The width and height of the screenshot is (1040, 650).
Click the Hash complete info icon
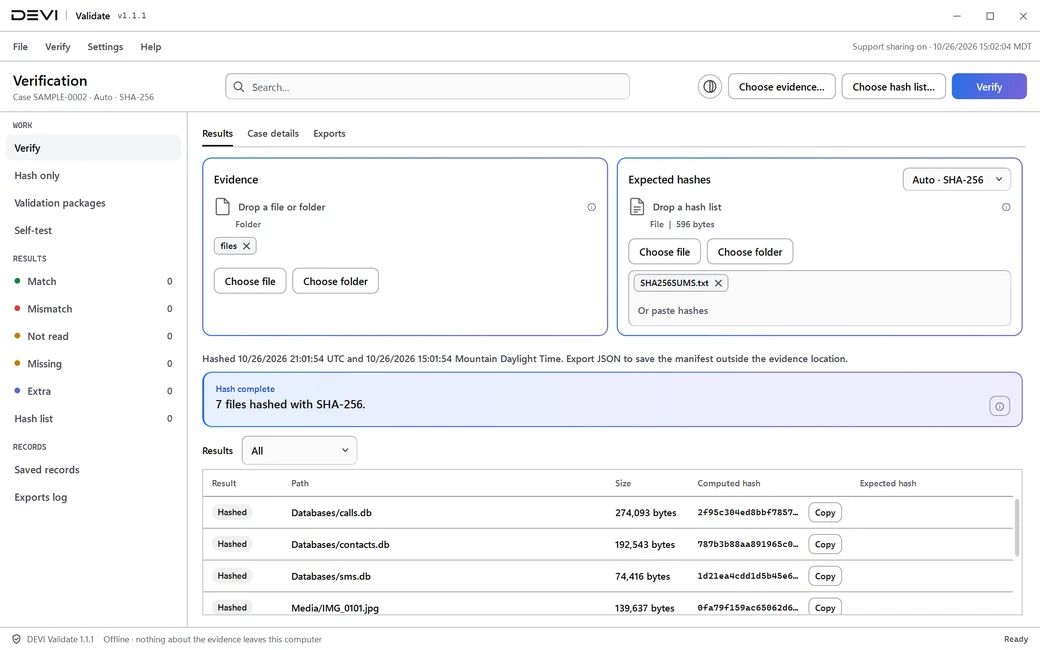pyautogui.click(x=1000, y=406)
